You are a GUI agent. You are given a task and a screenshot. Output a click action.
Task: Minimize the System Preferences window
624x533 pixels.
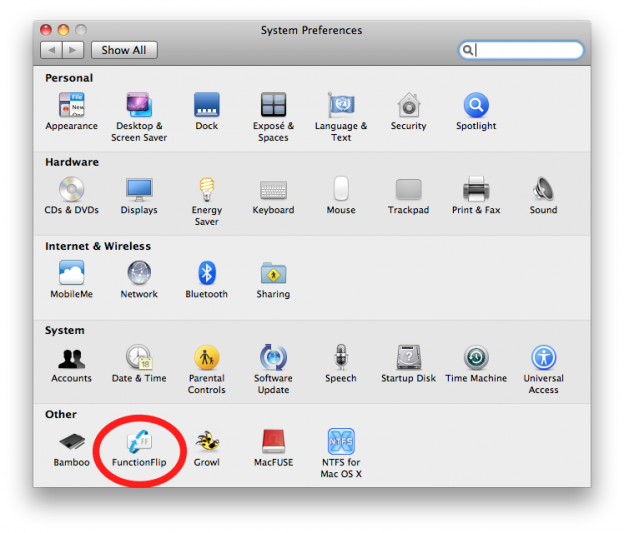[x=63, y=30]
